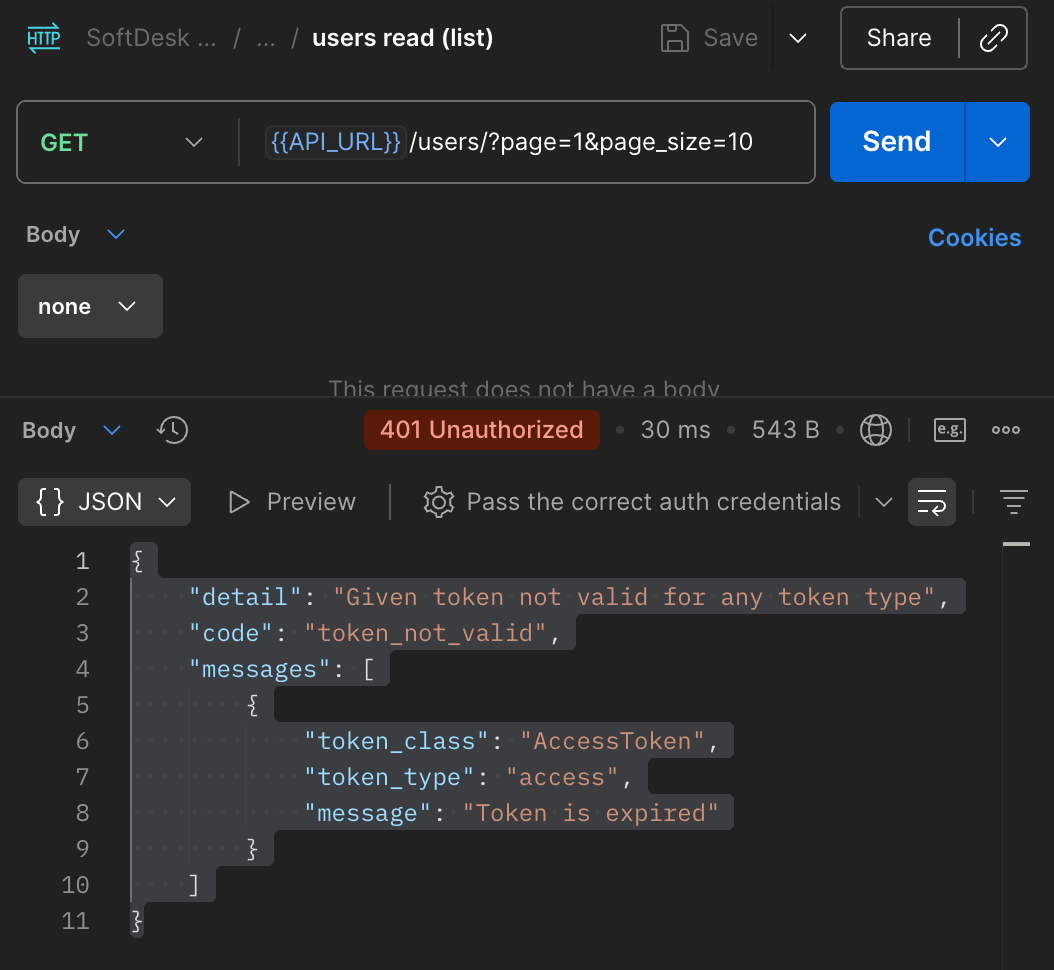Switch to the Preview response view
Image resolution: width=1054 pixels, height=970 pixels.
(292, 502)
